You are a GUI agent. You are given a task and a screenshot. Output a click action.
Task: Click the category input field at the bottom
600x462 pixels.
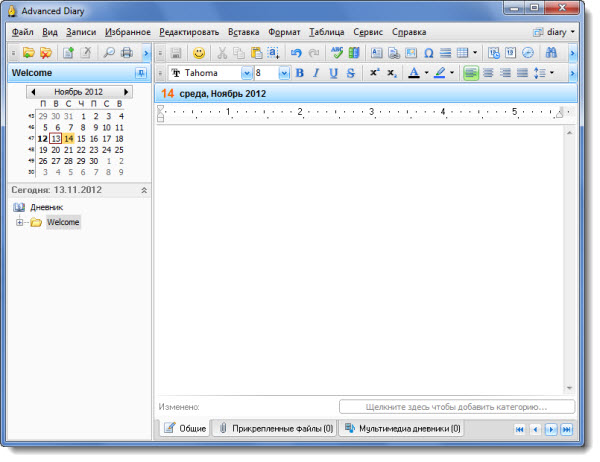pyautogui.click(x=457, y=407)
